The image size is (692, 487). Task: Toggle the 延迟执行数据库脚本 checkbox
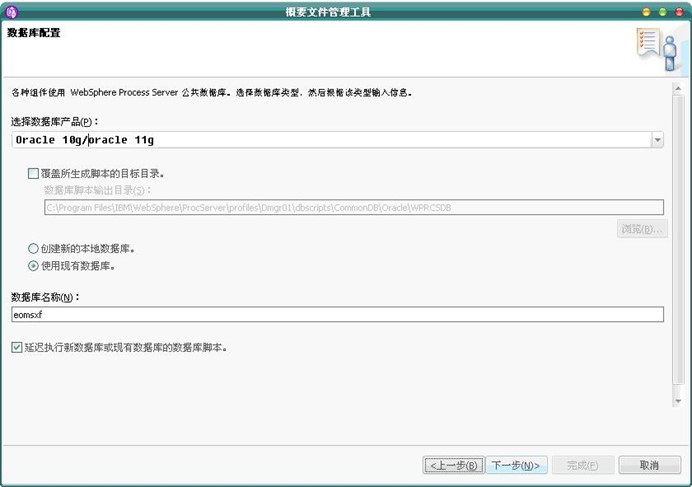[17, 348]
